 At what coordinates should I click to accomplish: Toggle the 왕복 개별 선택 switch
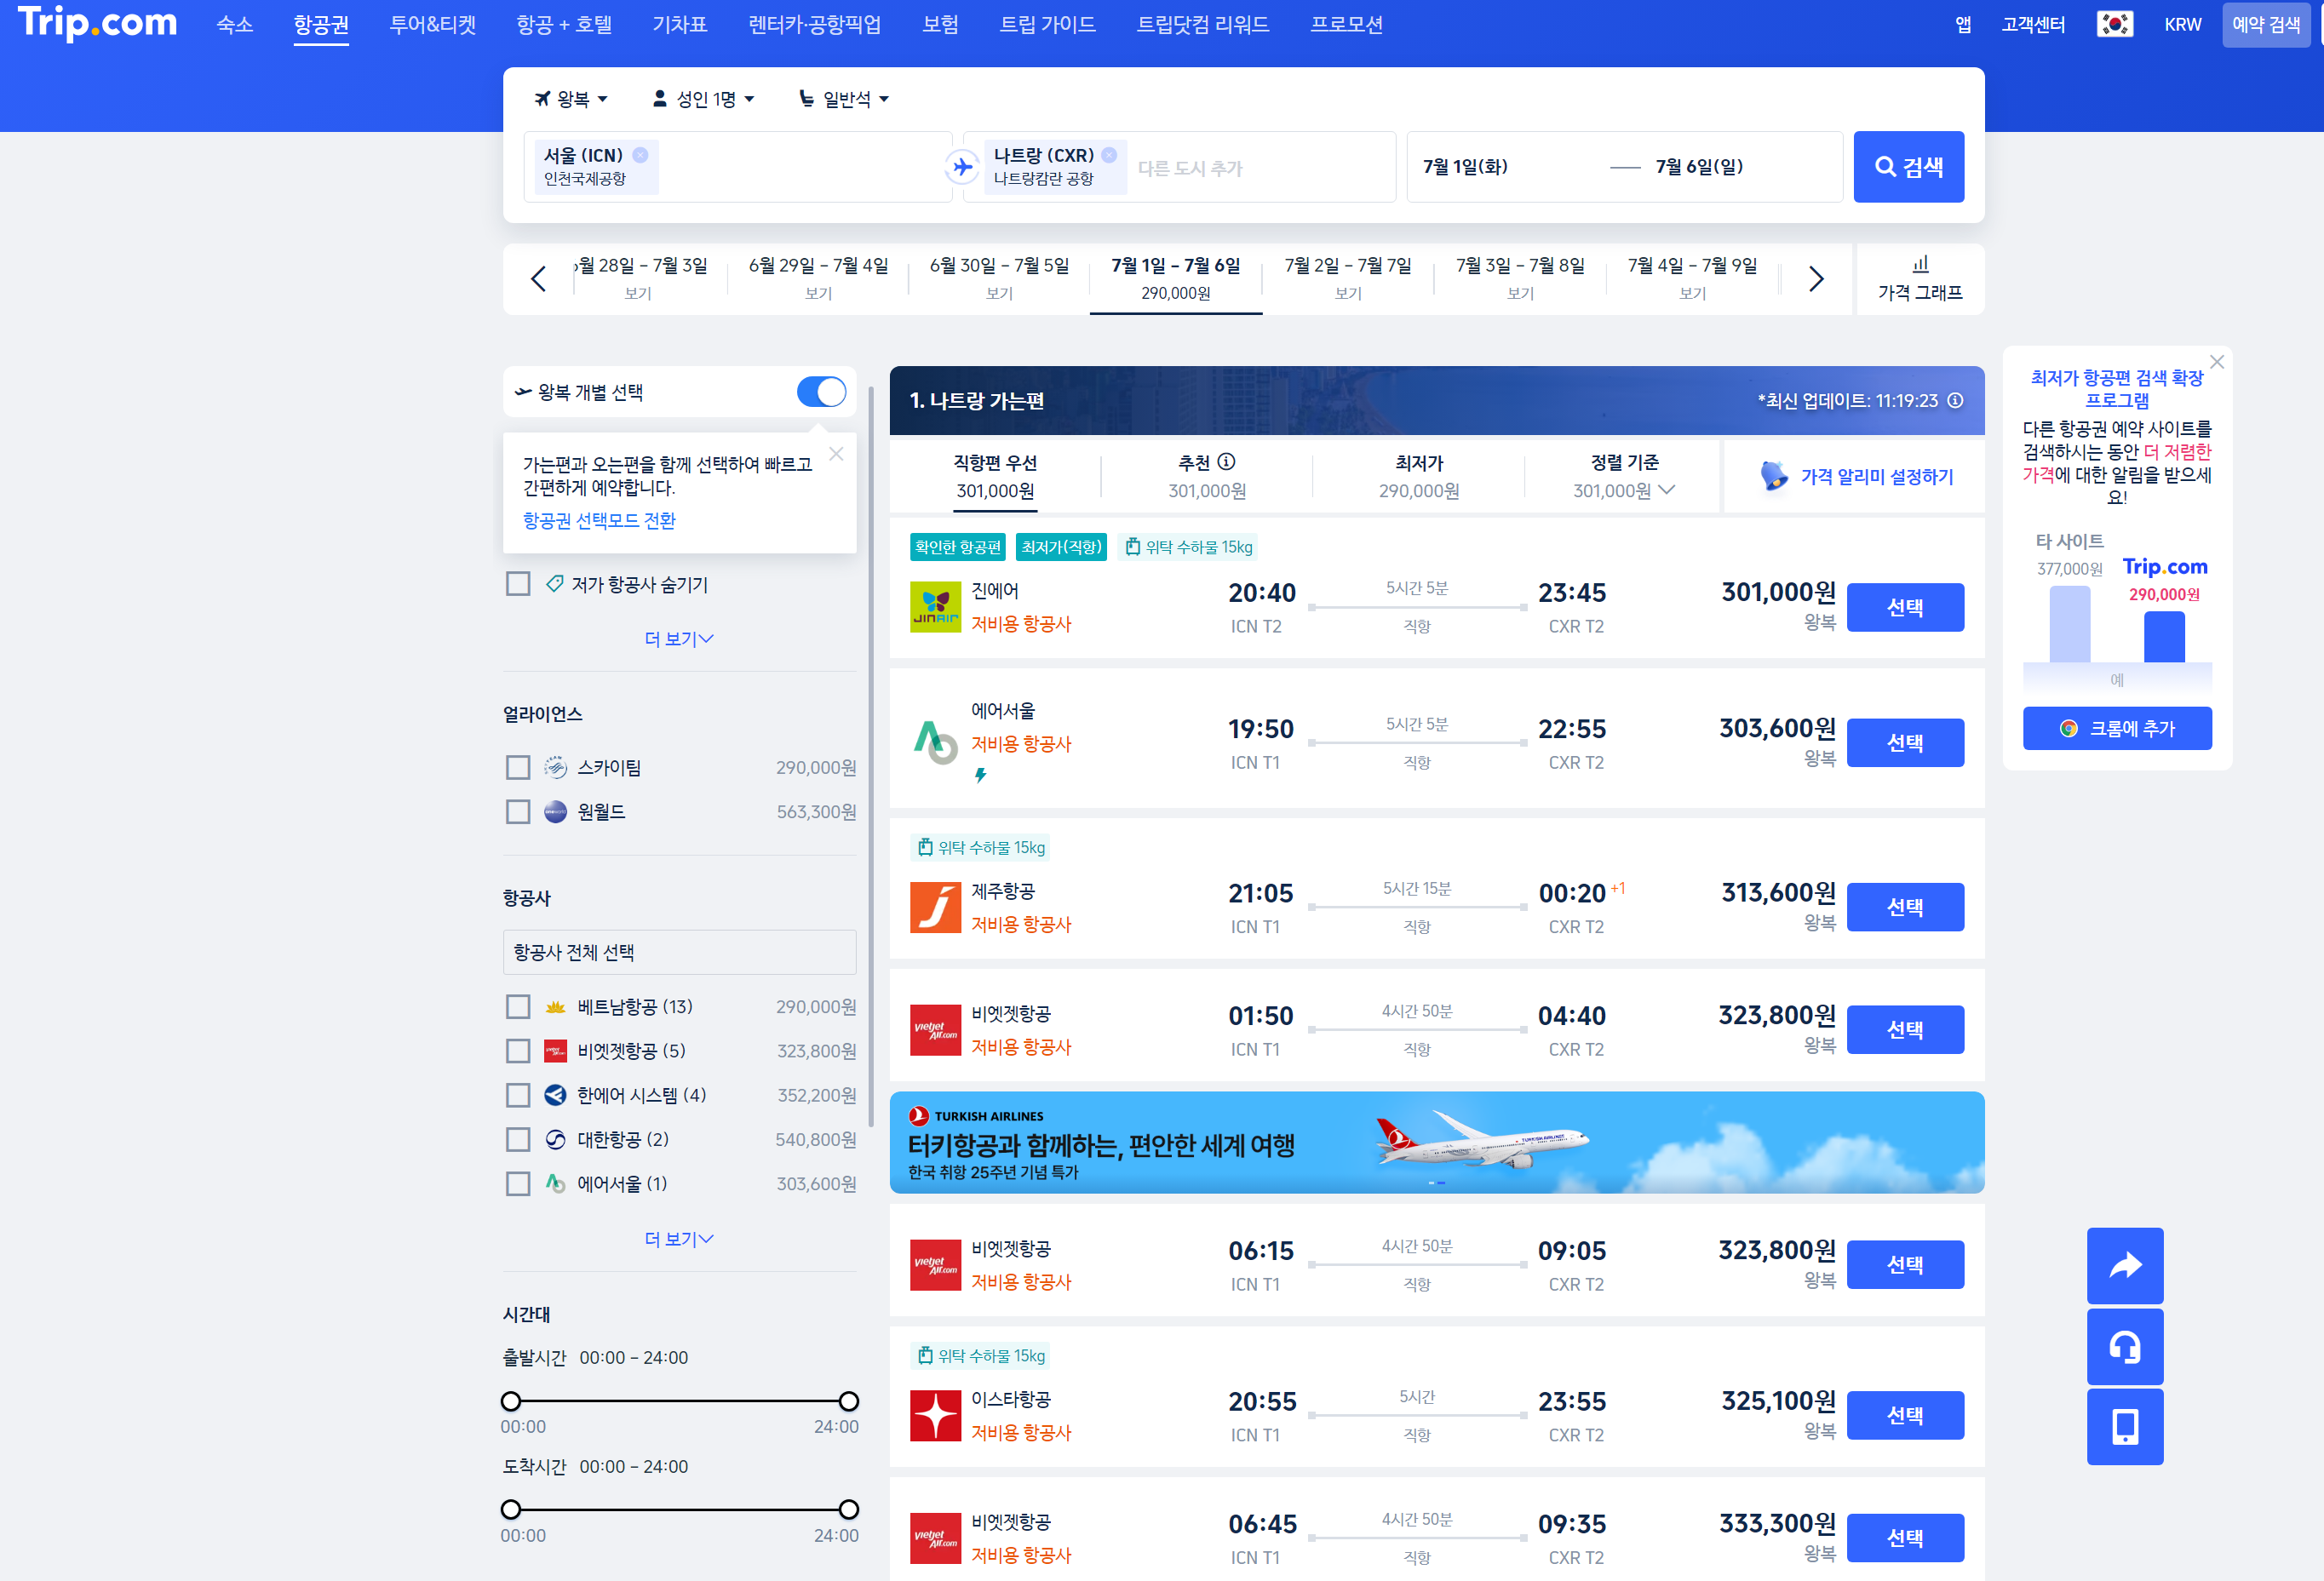[x=821, y=392]
